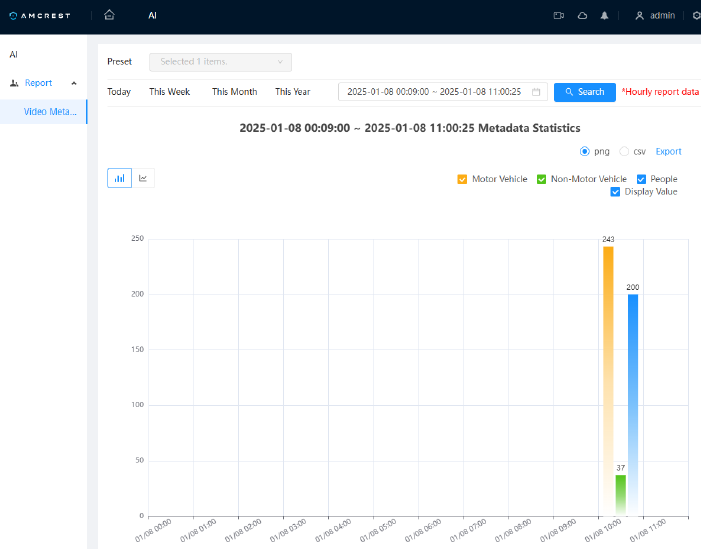Screen dimensions: 701x551
Task: Click the Report people icon in sidebar
Action: (14, 83)
